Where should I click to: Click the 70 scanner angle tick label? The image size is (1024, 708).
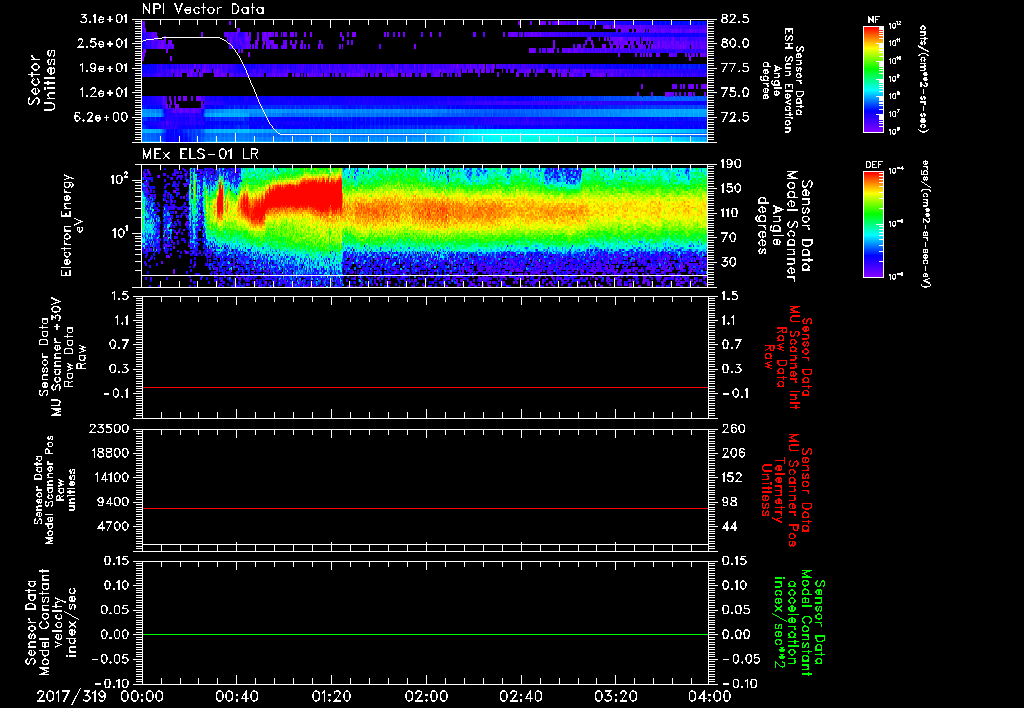point(728,238)
